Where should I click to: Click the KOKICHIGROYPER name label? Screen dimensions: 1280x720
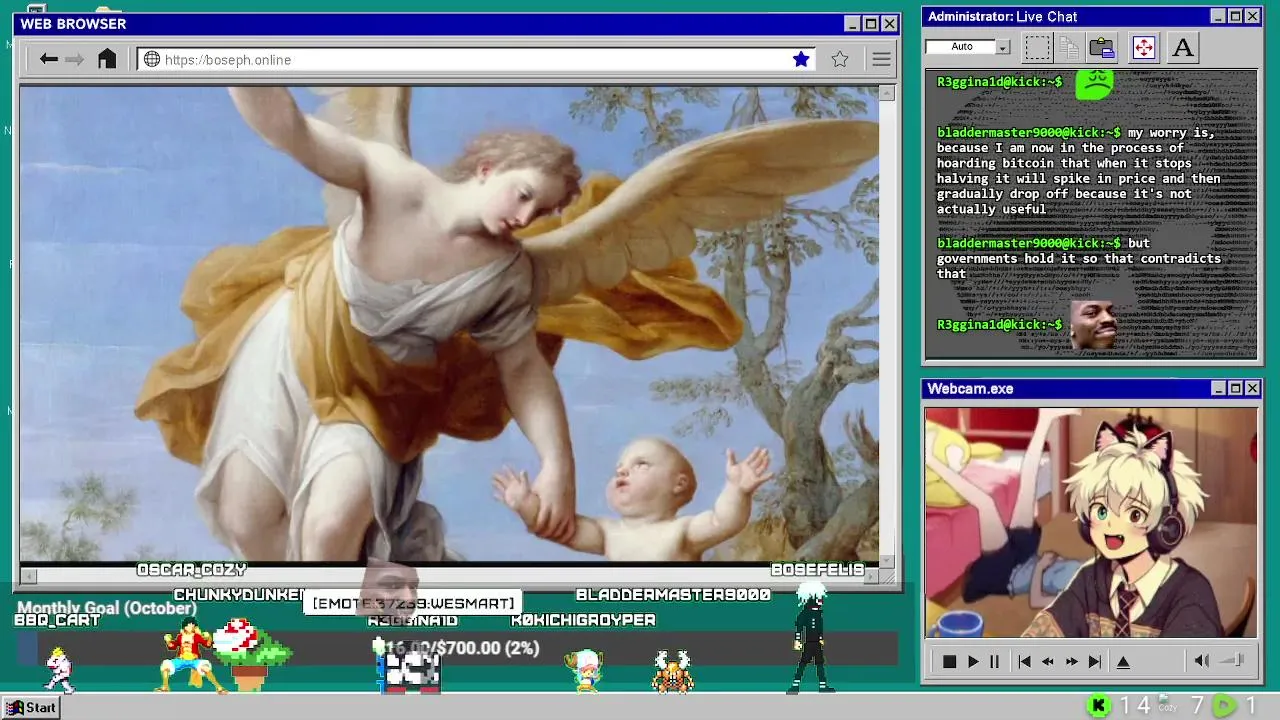(x=583, y=620)
